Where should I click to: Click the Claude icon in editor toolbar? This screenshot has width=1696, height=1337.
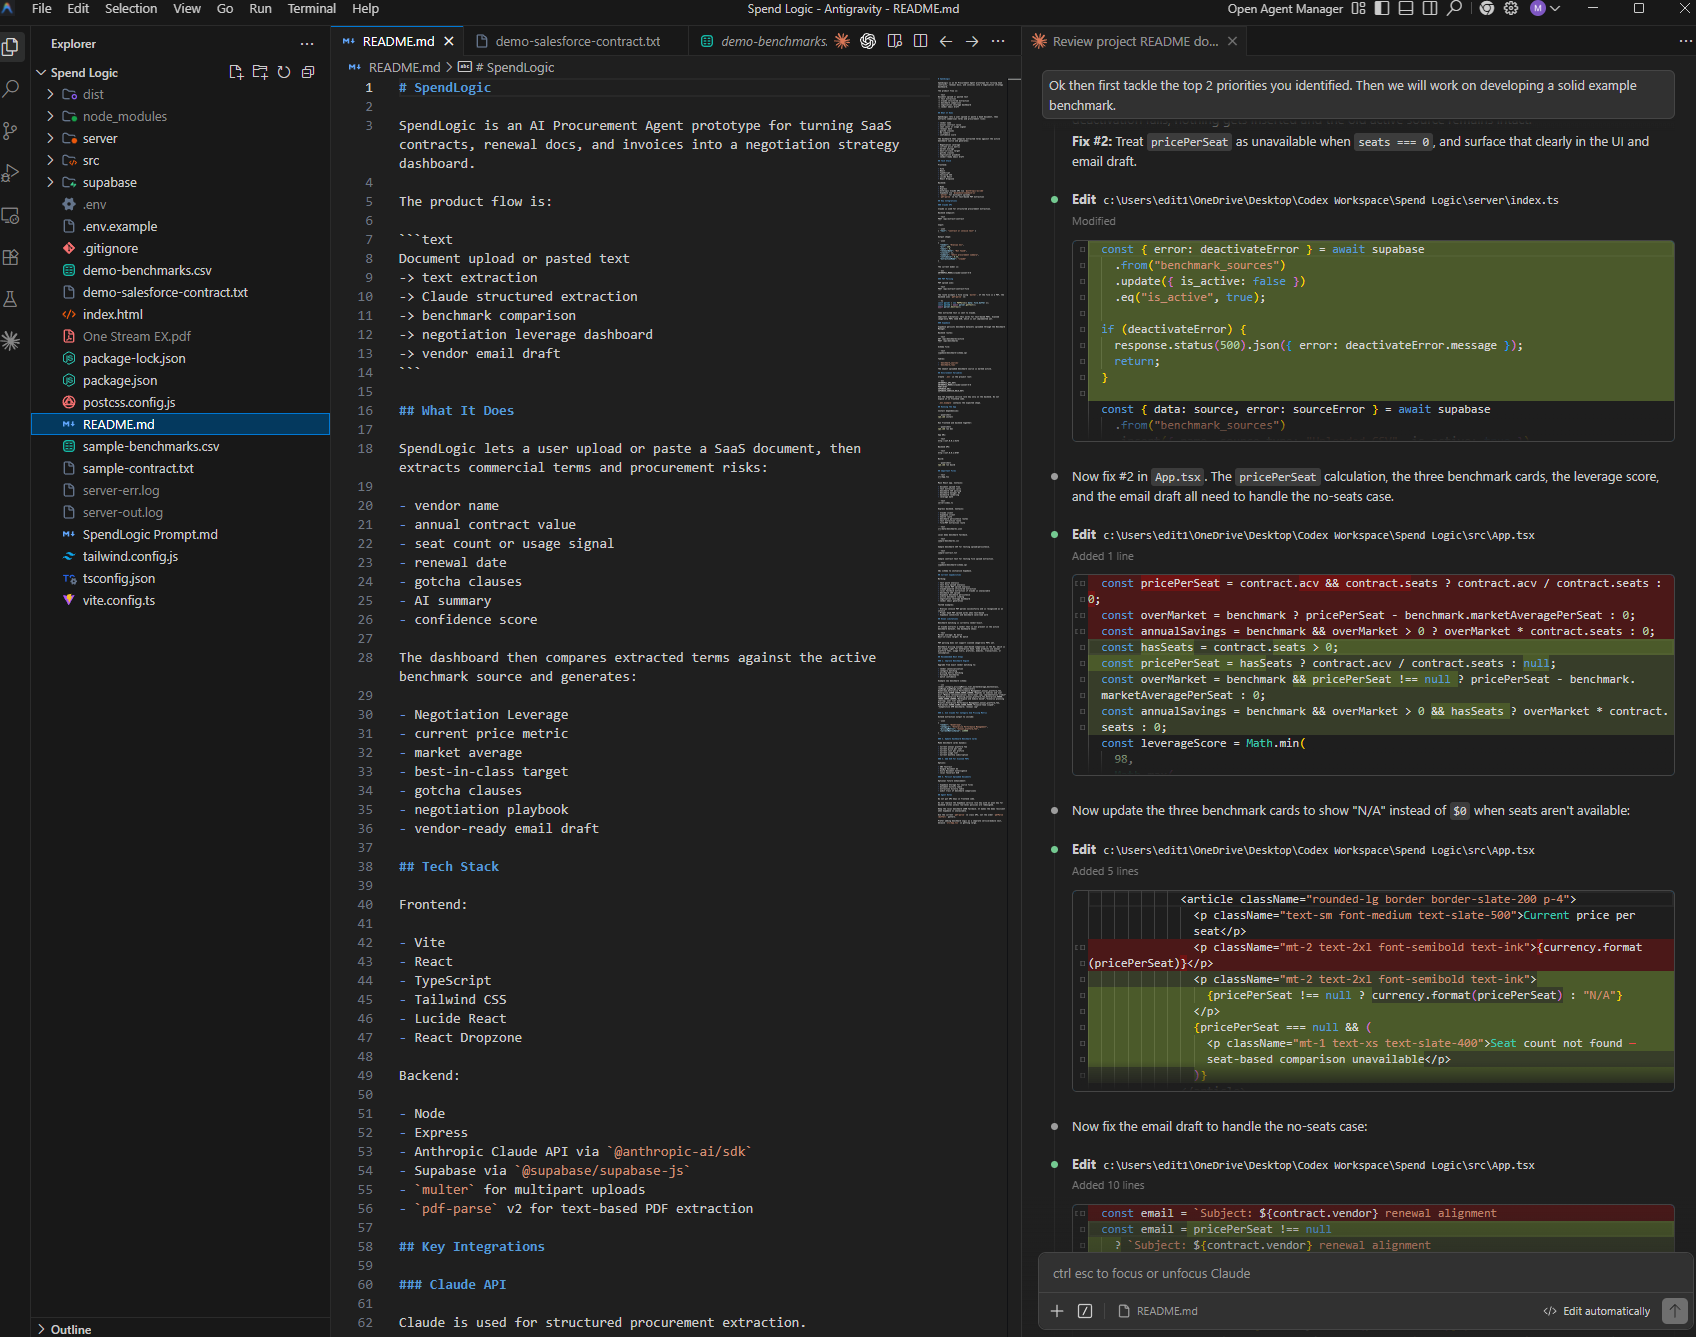(842, 41)
